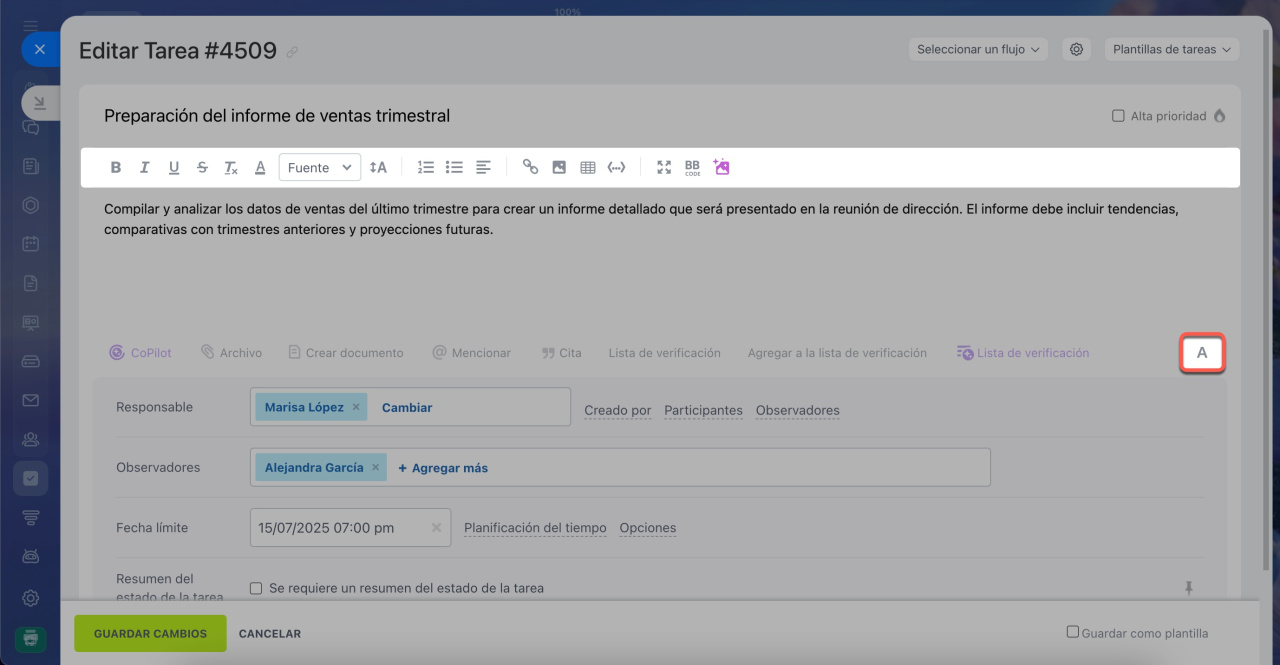Screen dimensions: 1280x665
Task: Underline text with the U toolbar button
Action: (174, 168)
